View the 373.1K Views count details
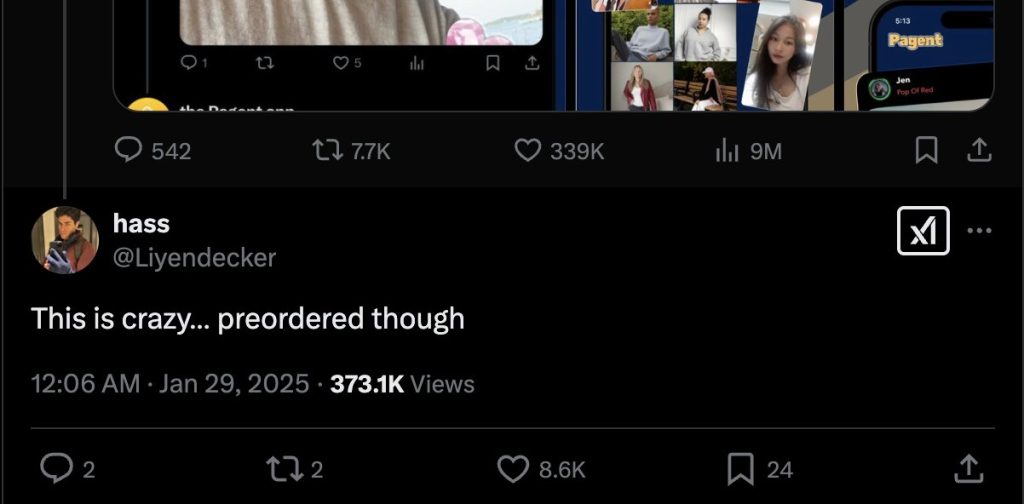 tap(402, 383)
